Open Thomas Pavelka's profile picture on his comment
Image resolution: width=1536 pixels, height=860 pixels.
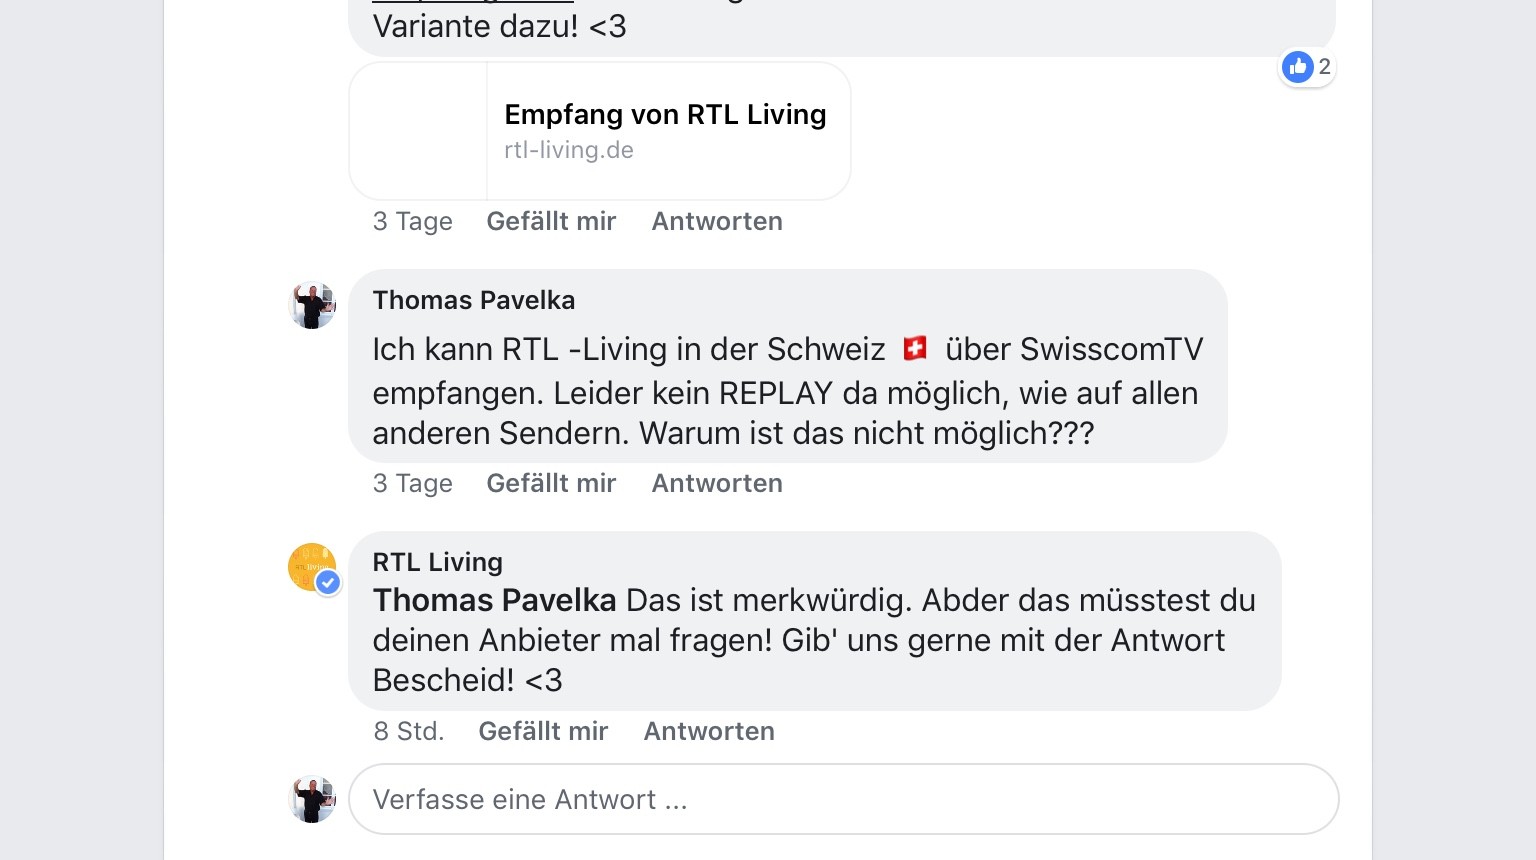(312, 306)
